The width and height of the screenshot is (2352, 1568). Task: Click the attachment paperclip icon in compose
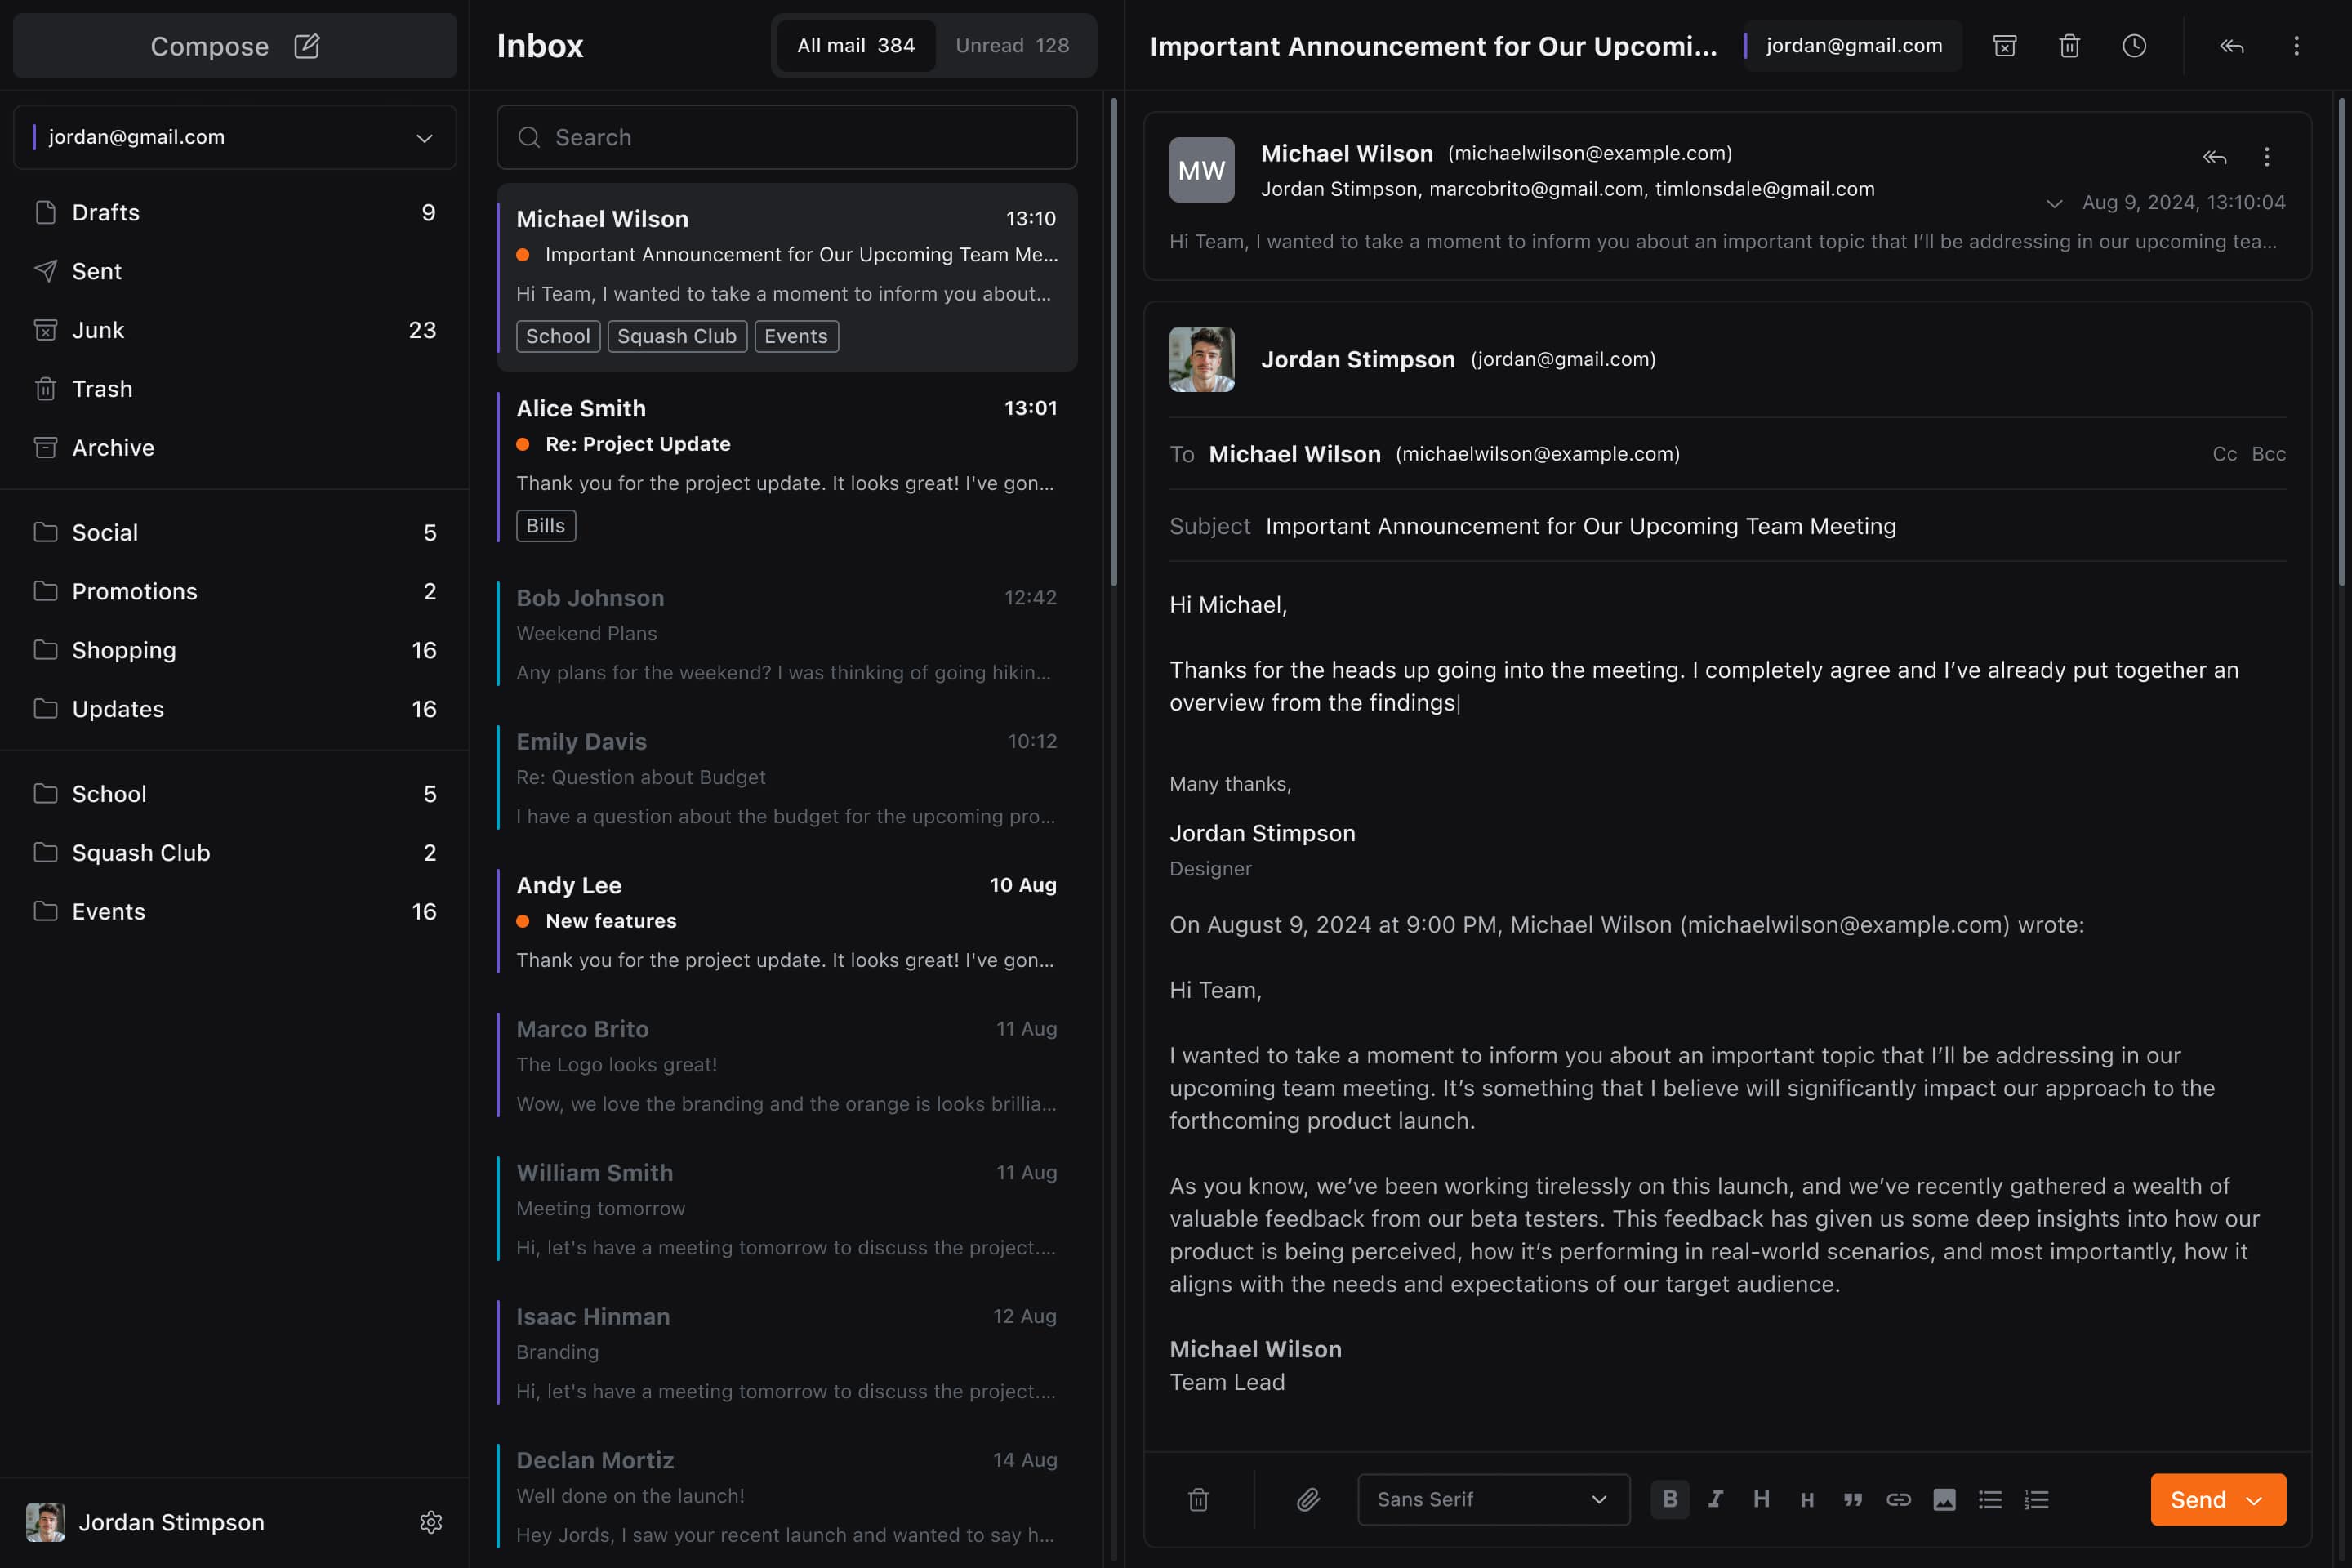pos(1306,1499)
